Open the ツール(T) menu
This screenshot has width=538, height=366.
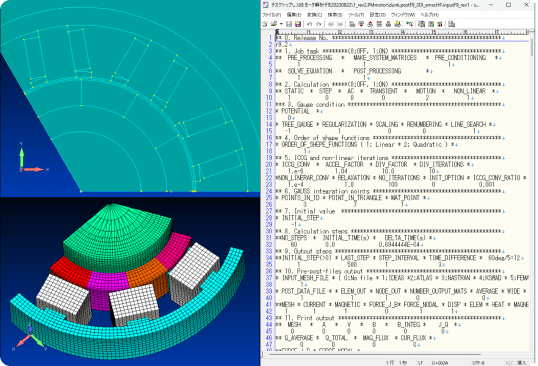pyautogui.click(x=356, y=15)
